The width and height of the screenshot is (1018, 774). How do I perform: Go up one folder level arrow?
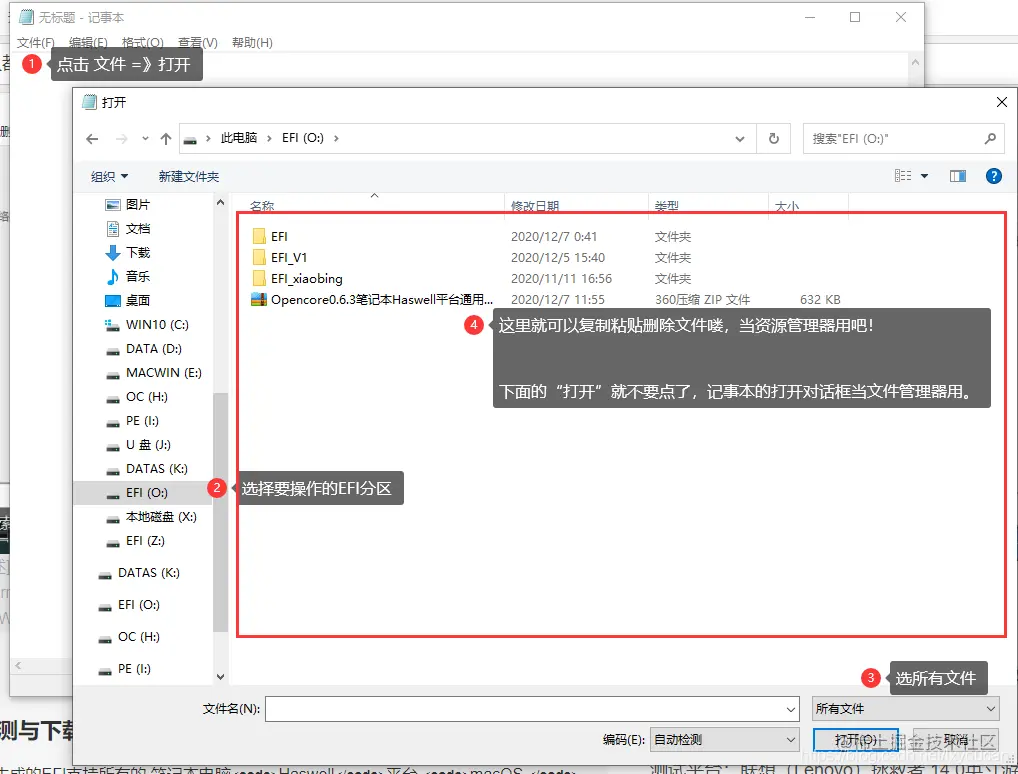(166, 138)
